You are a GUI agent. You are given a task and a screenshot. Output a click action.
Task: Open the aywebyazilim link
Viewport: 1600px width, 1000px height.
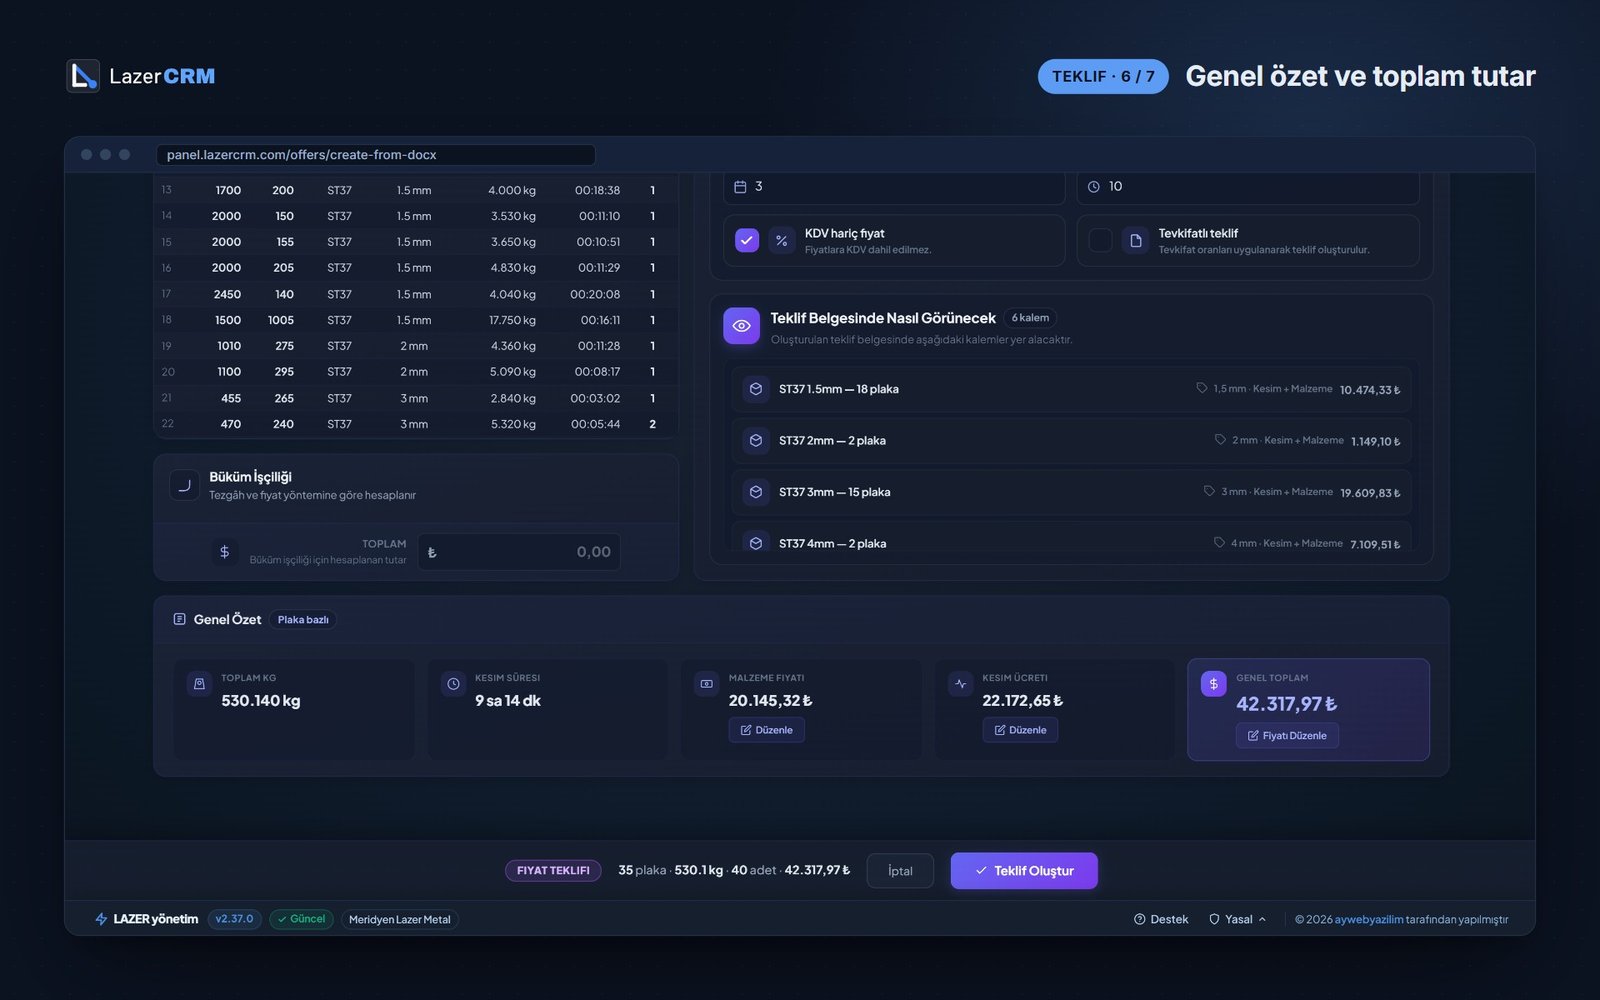(x=1369, y=919)
